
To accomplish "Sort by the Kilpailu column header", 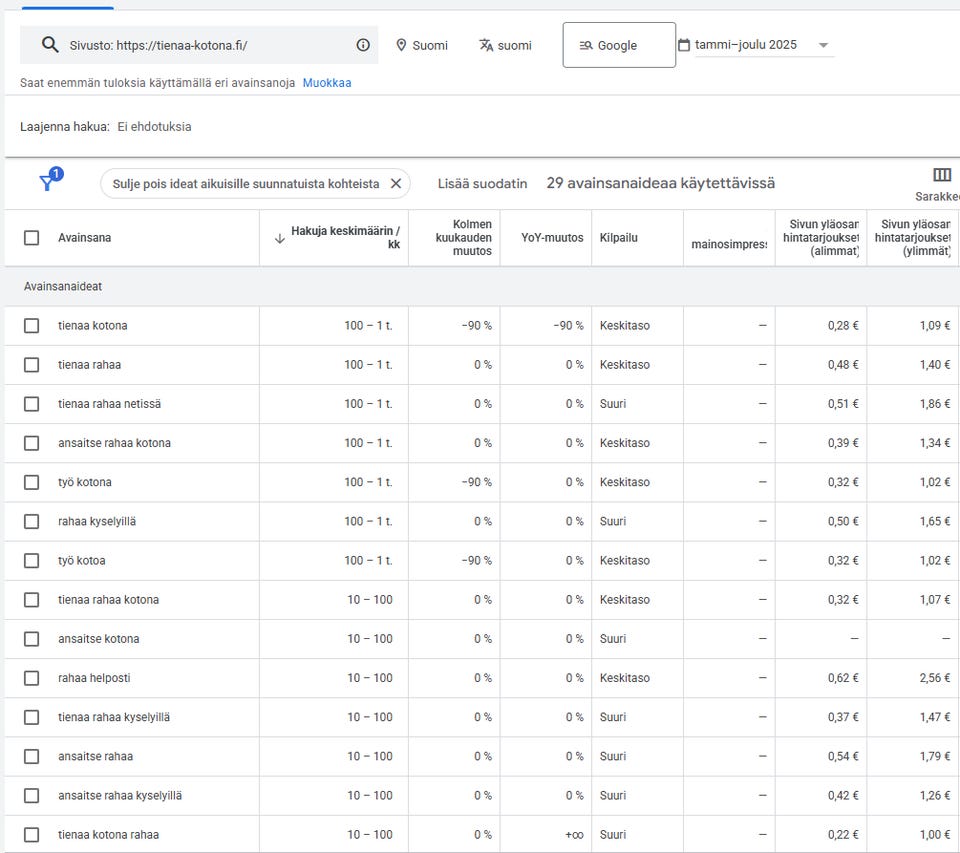I will coord(618,238).
